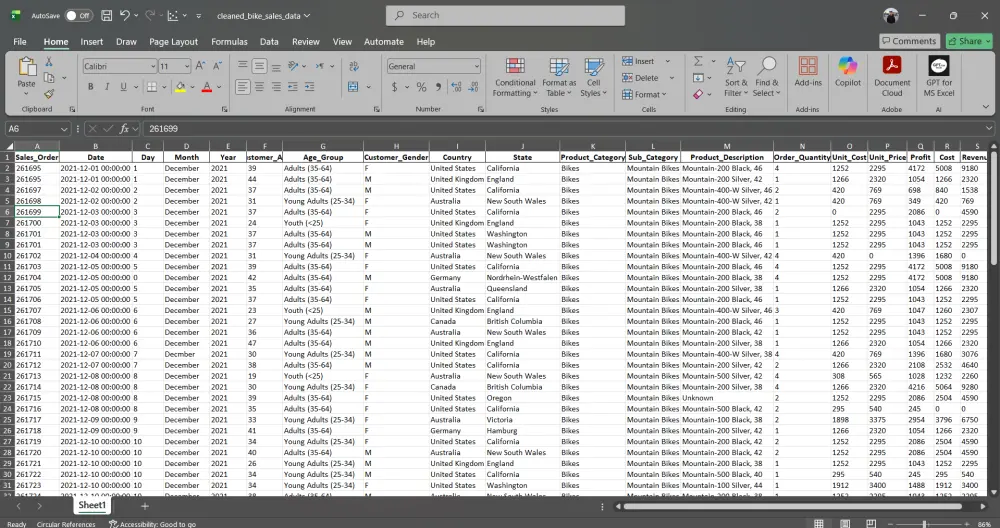1000x528 pixels.
Task: Toggle Middle Align
Action: [259, 66]
